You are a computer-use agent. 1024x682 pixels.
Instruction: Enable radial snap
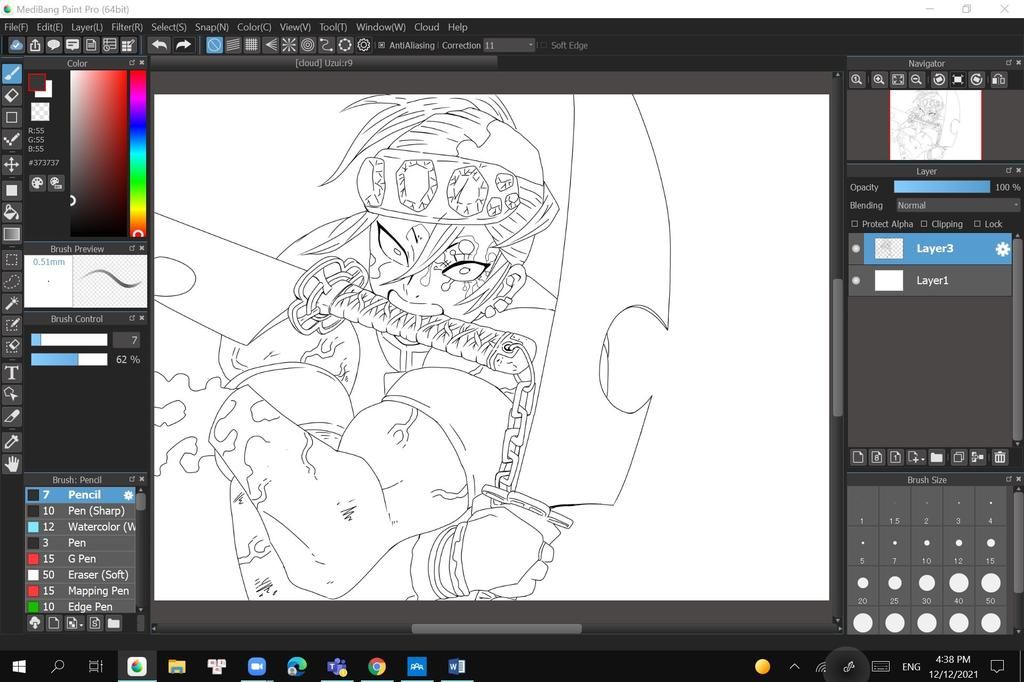point(289,45)
